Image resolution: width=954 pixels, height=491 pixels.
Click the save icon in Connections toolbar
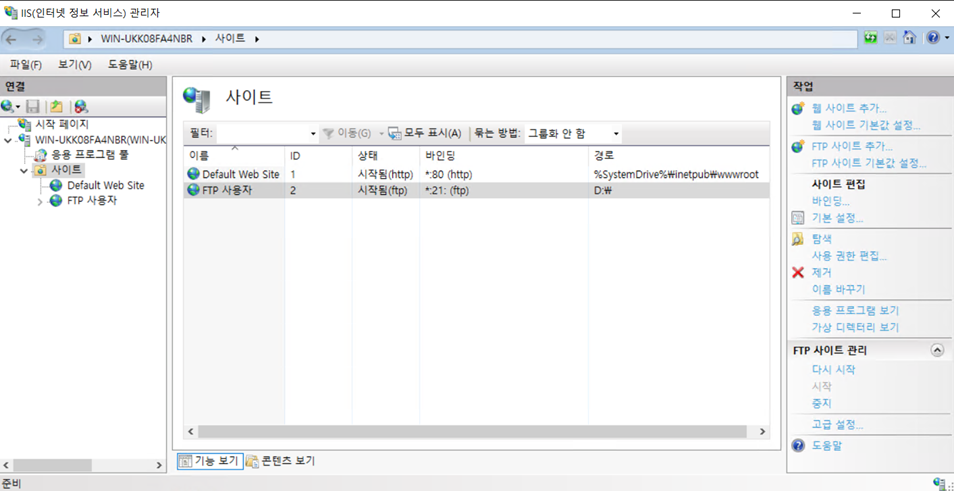click(33, 107)
